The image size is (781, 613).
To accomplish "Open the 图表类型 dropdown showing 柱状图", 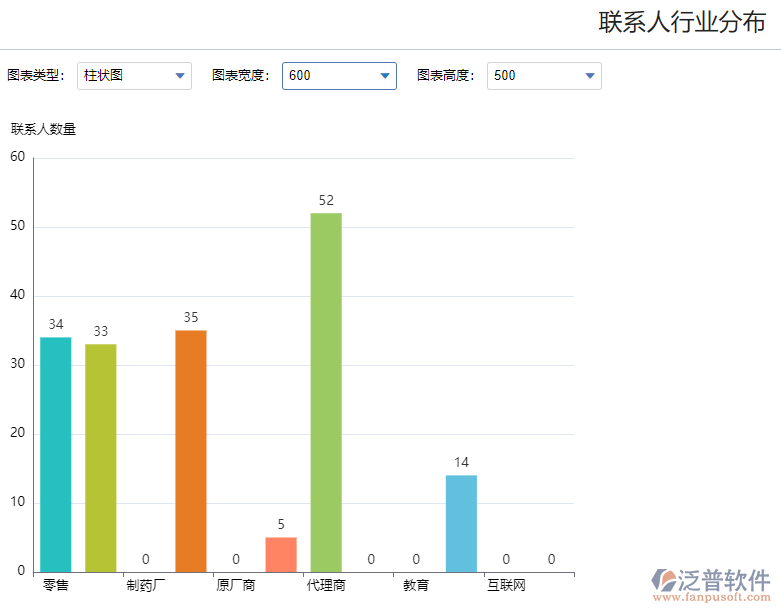I will pos(134,76).
